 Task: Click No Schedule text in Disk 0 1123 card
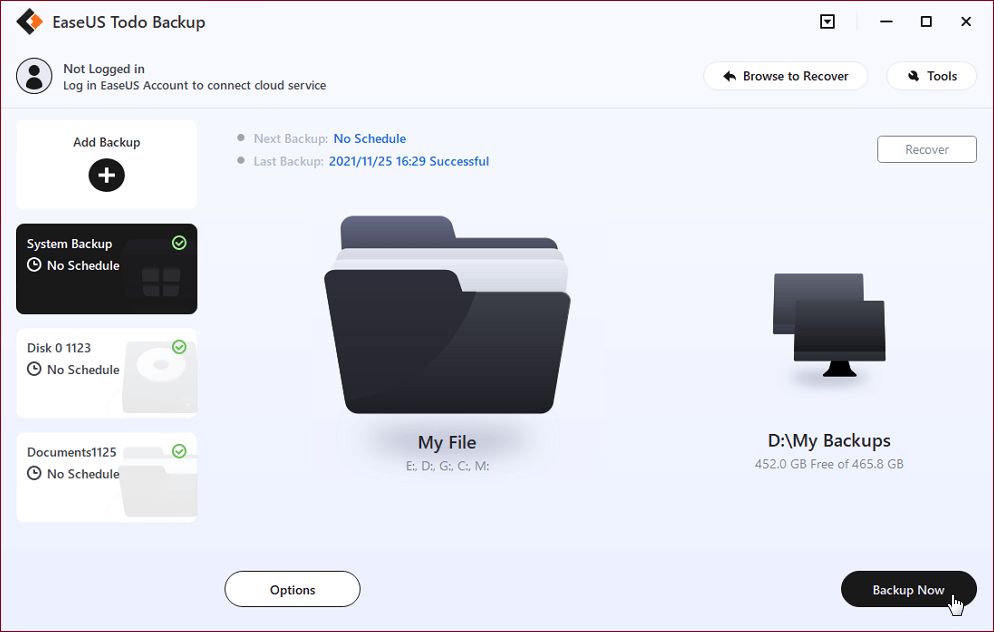point(83,370)
